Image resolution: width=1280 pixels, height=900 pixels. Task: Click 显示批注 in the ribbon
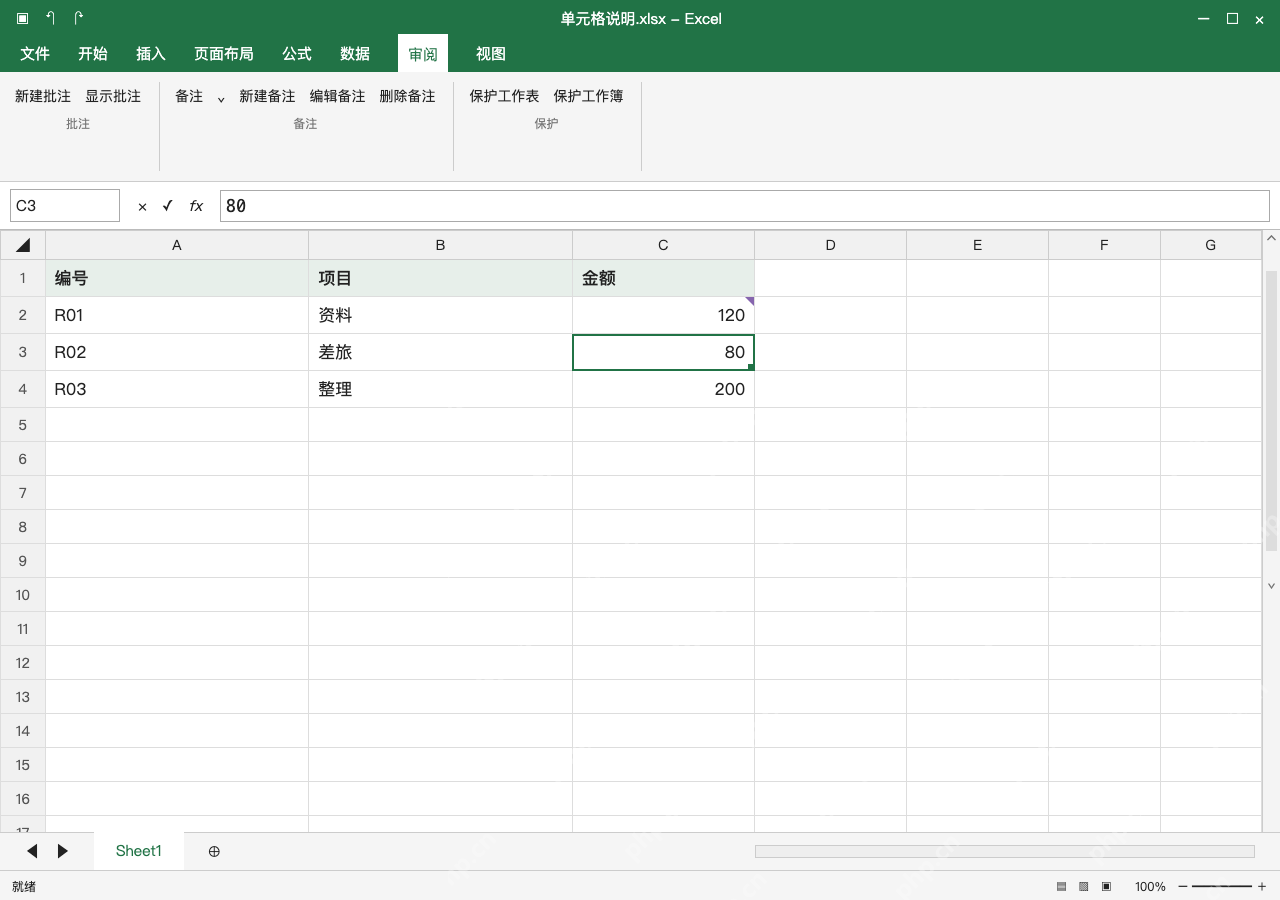click(x=113, y=96)
